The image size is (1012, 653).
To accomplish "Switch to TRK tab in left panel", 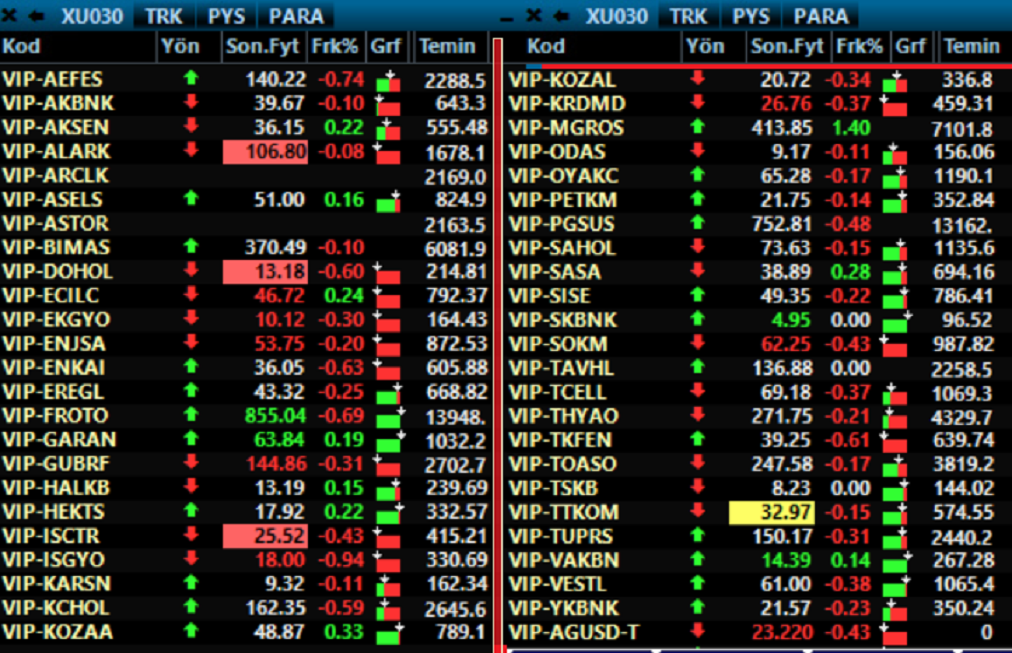I will [x=164, y=15].
